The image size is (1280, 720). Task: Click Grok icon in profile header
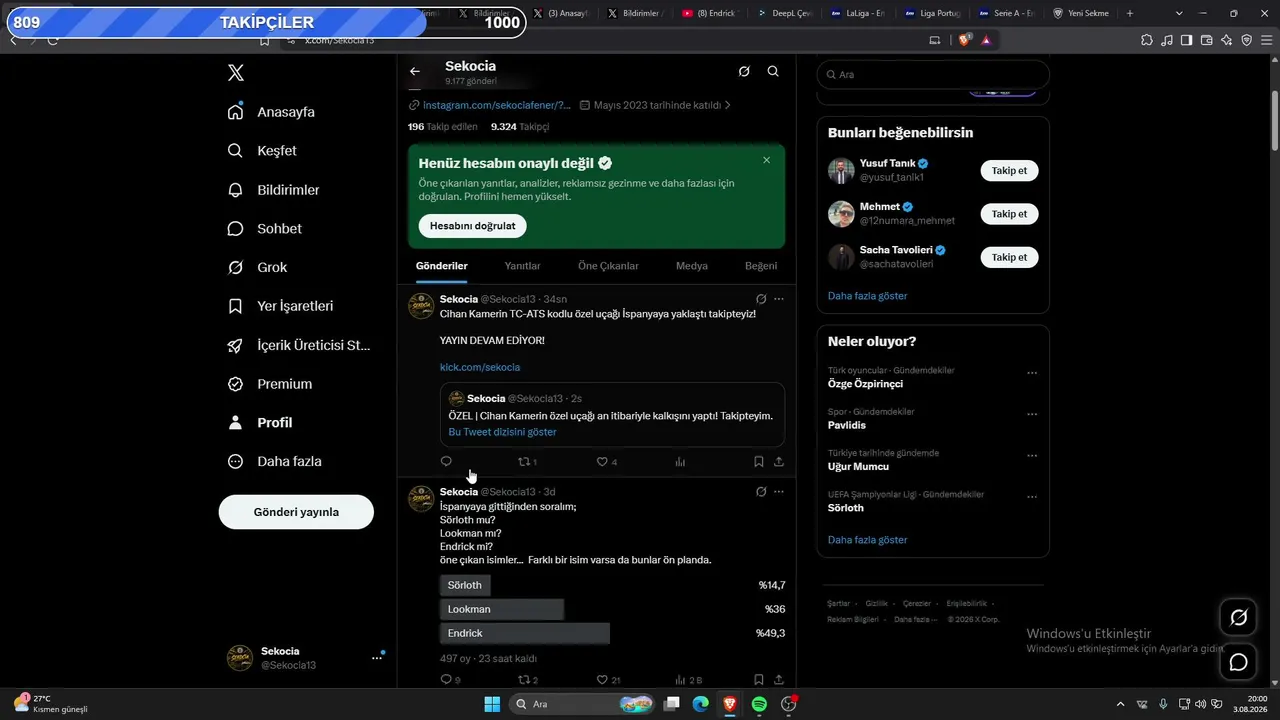coord(744,71)
